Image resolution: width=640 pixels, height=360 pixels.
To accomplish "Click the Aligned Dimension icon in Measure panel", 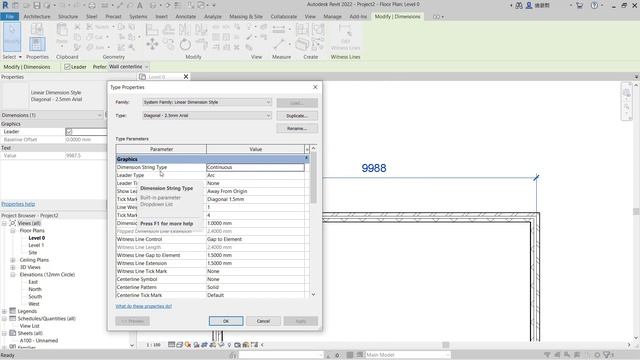I will pos(279,44).
